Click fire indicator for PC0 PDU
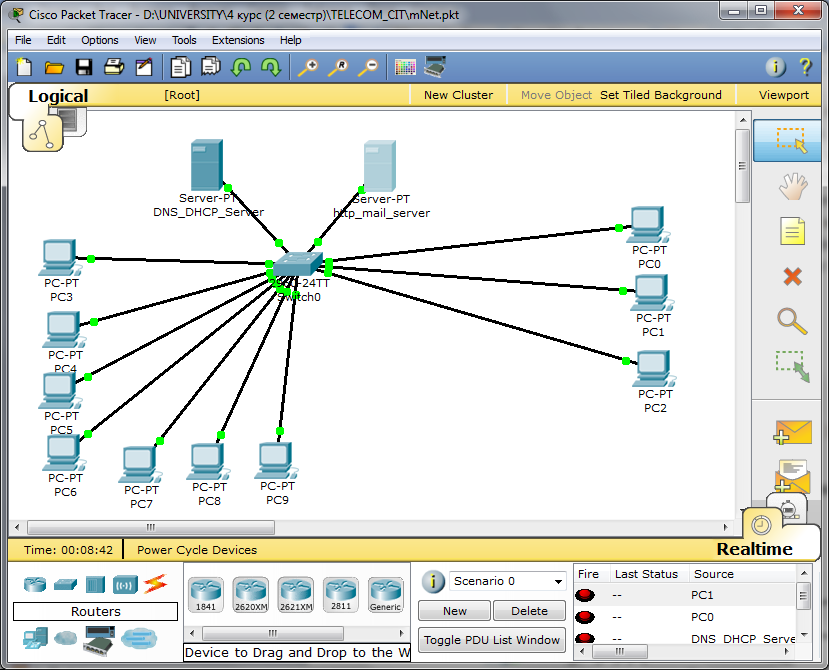The image size is (829, 670). pos(585,617)
